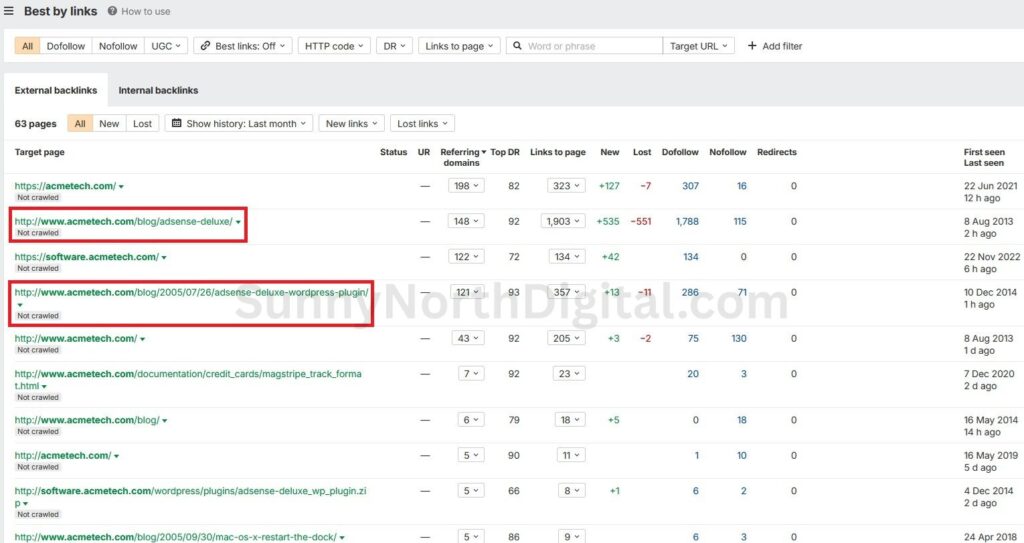Viewport: 1024px width, 543px height.
Task: Show only Lost pages
Action: click(142, 123)
